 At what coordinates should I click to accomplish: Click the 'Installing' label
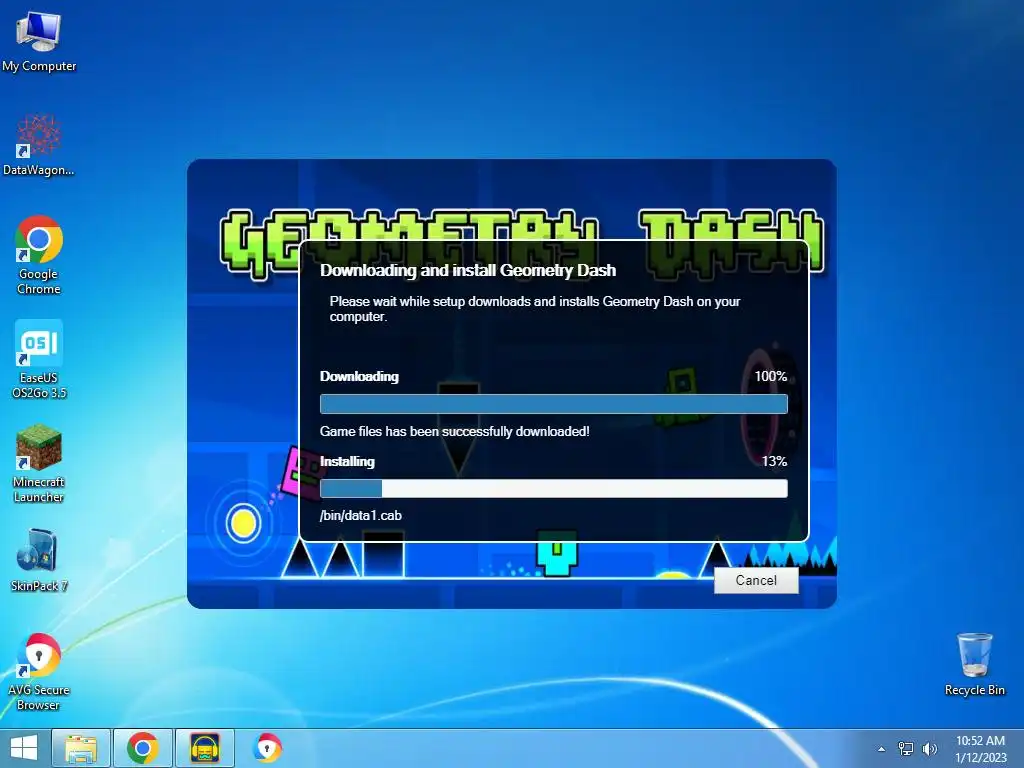(x=347, y=462)
